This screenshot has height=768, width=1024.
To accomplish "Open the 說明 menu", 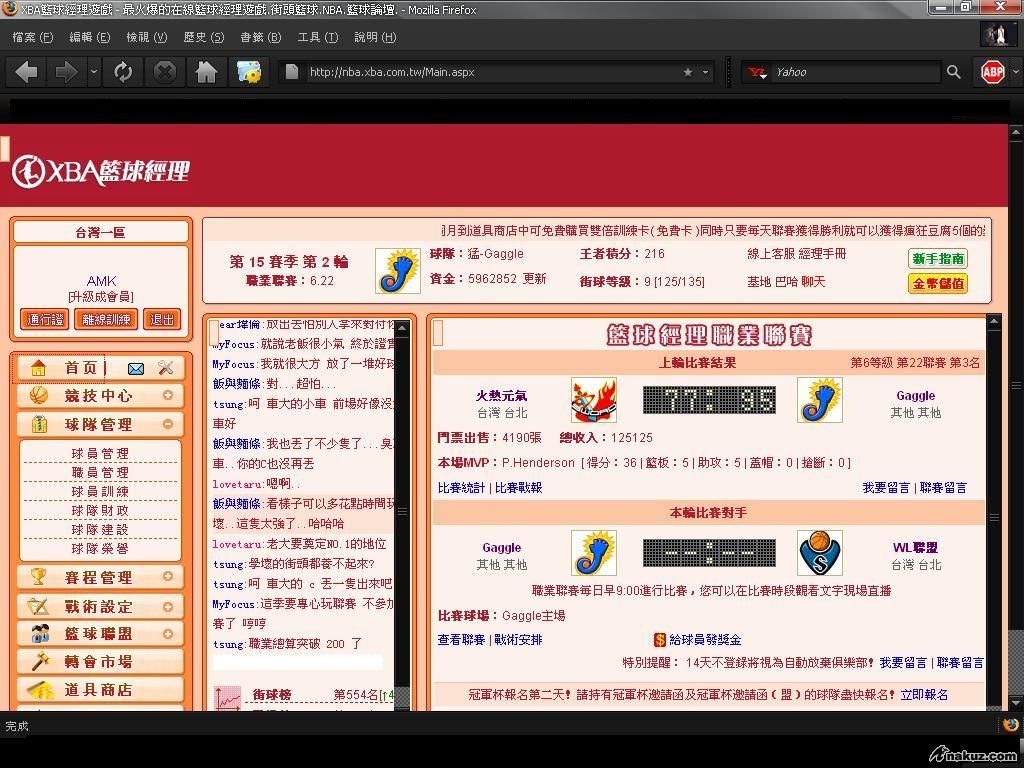I will [375, 37].
